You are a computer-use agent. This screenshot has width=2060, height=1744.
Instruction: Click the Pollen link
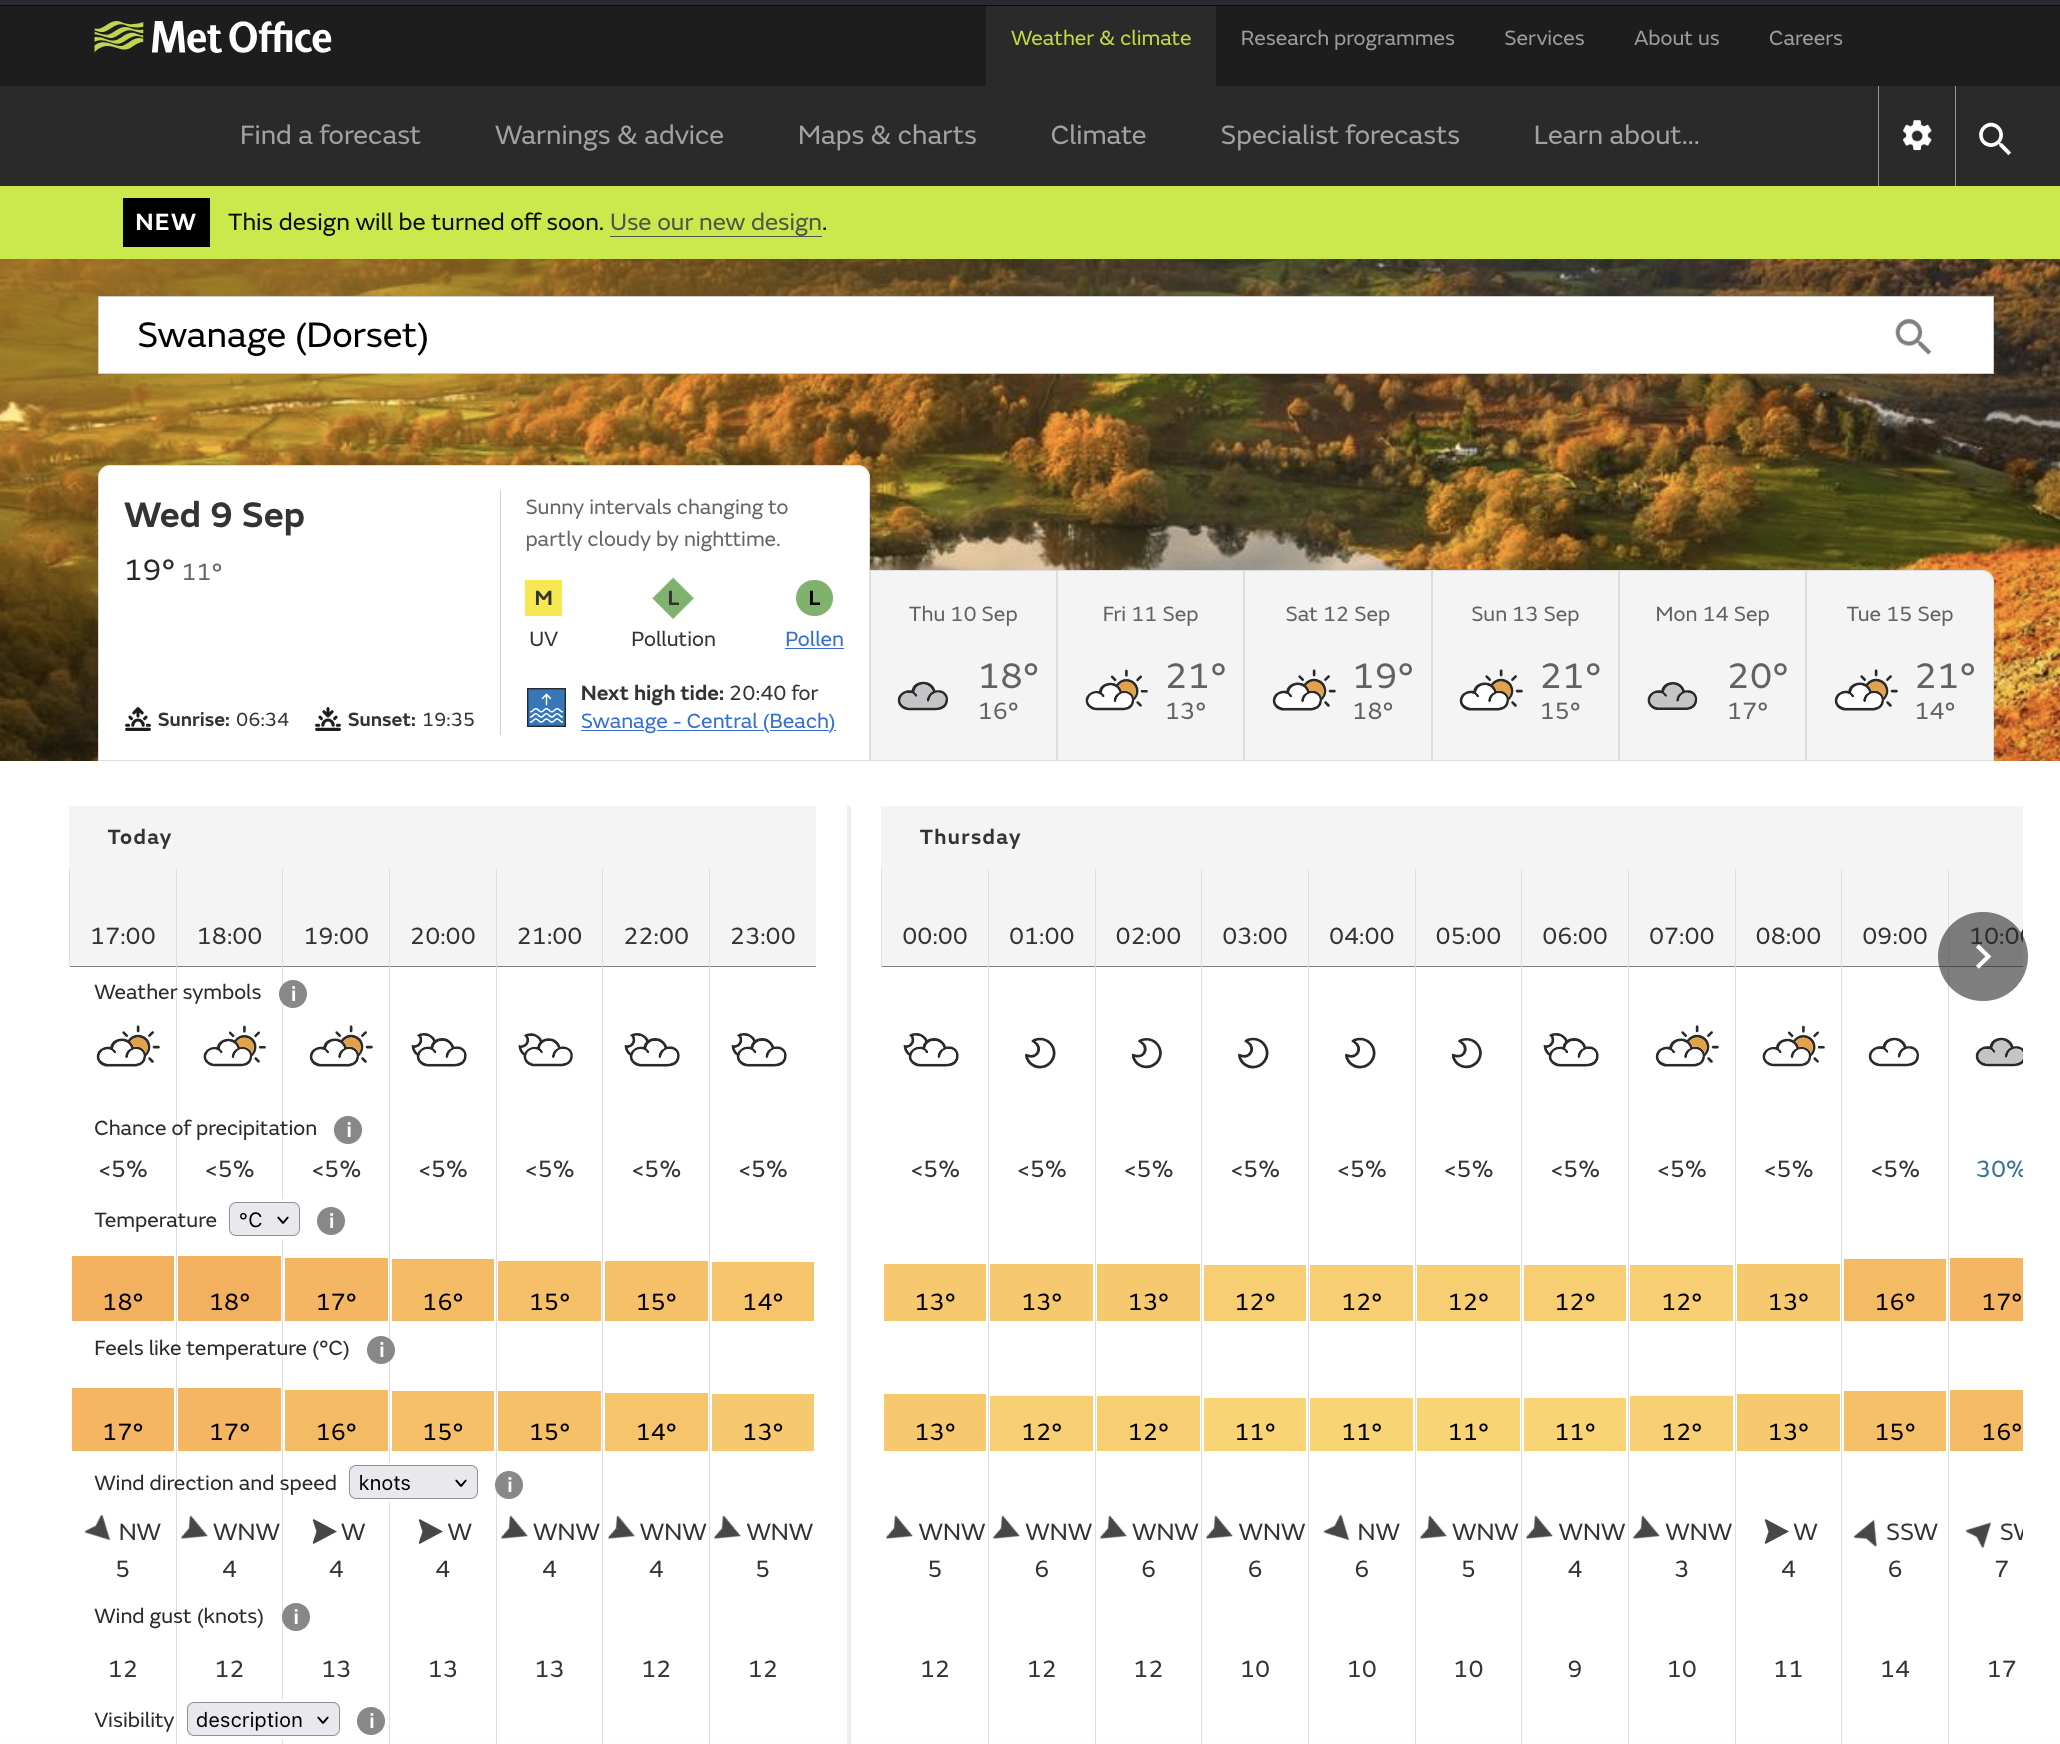pyautogui.click(x=814, y=639)
